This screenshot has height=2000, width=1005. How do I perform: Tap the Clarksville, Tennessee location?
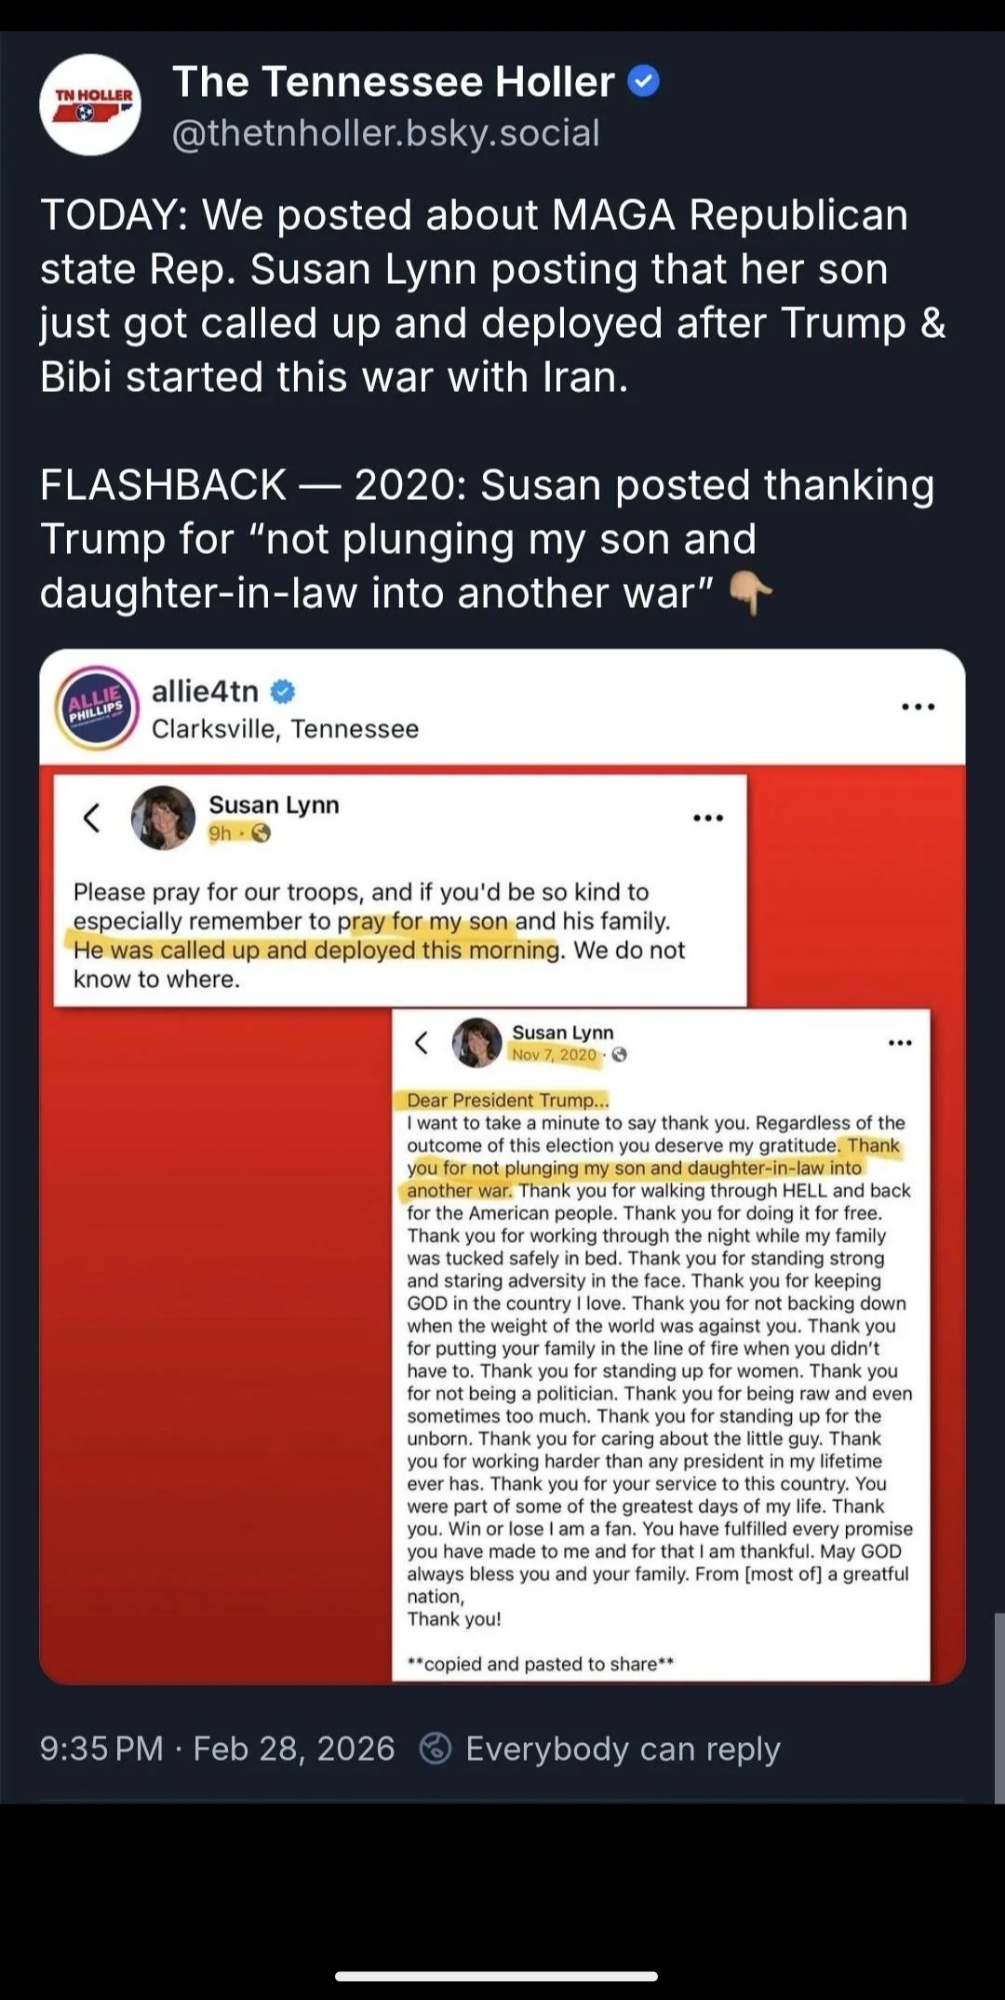(x=285, y=729)
